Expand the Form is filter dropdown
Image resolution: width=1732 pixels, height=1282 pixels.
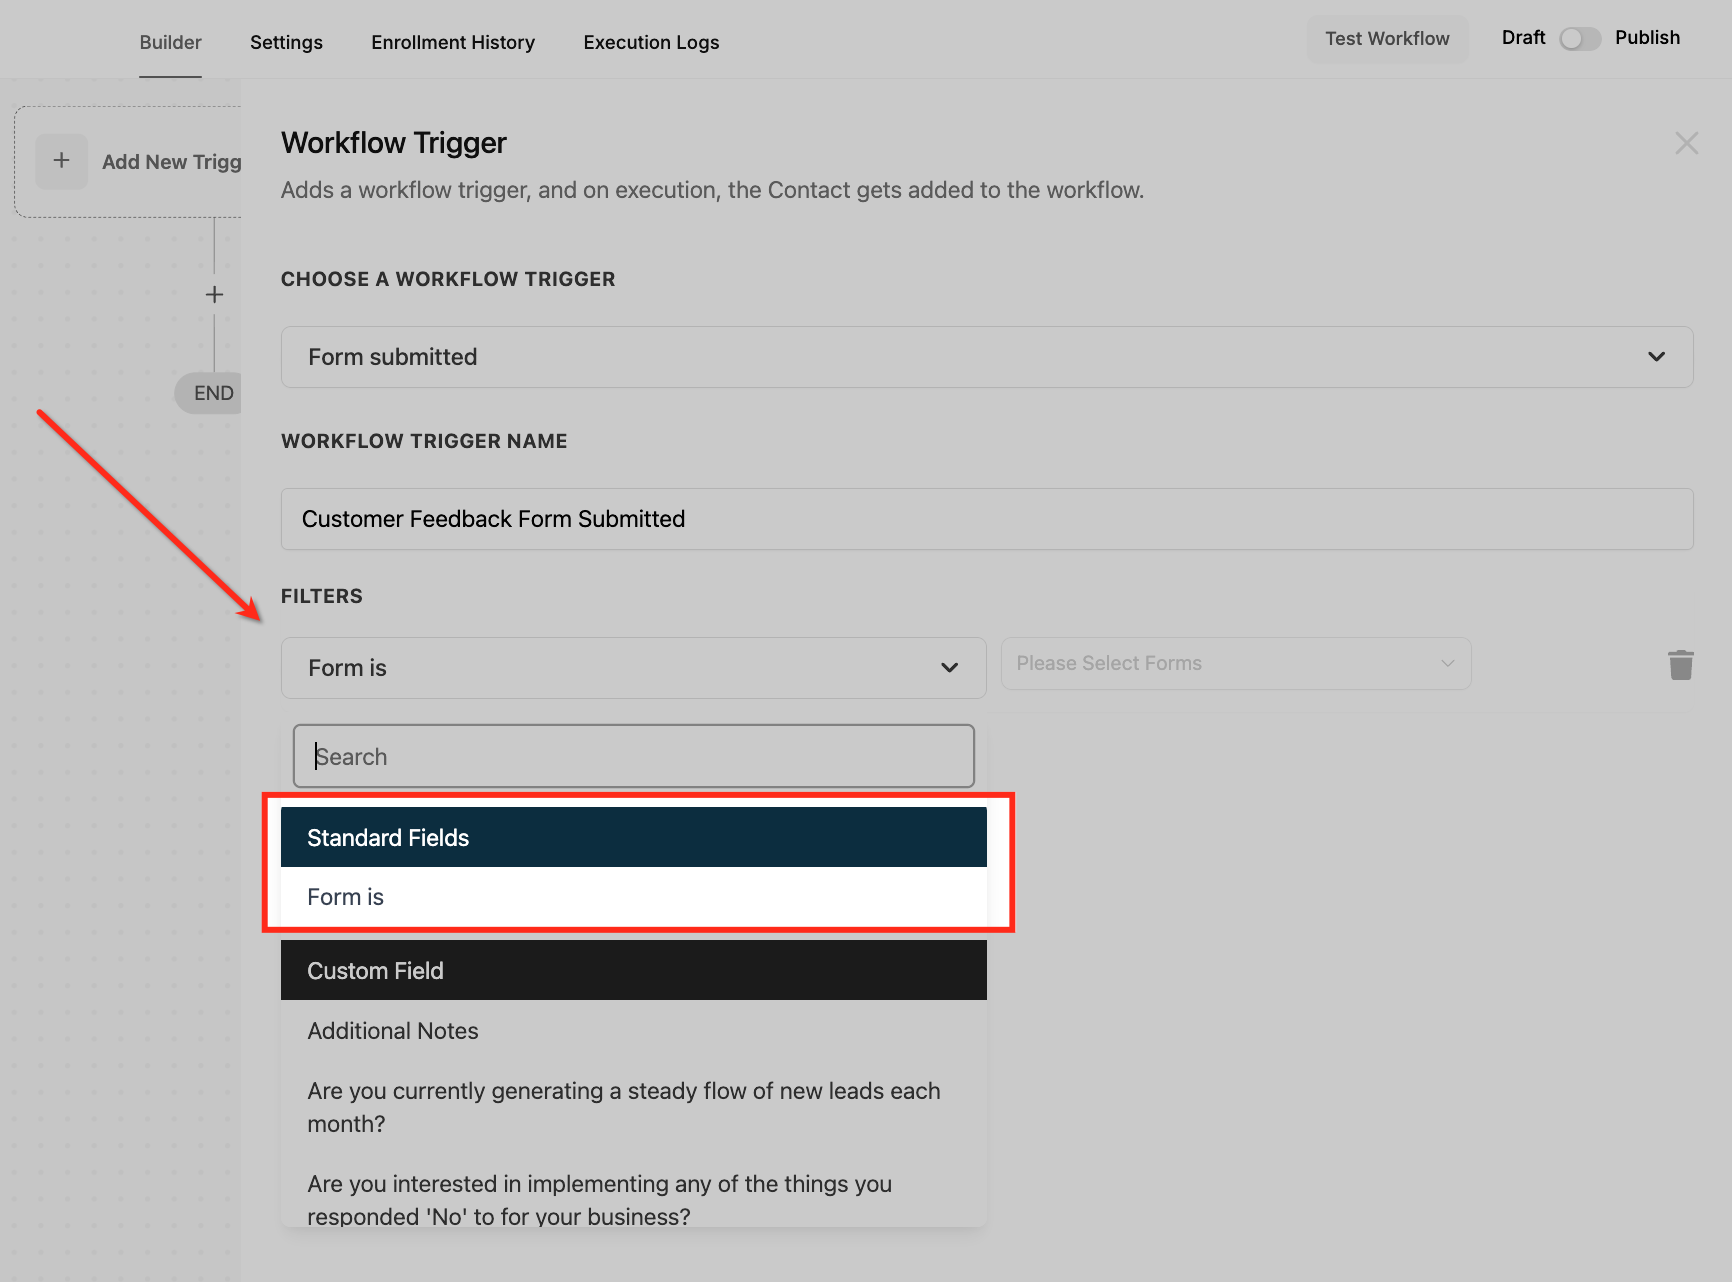click(x=633, y=667)
